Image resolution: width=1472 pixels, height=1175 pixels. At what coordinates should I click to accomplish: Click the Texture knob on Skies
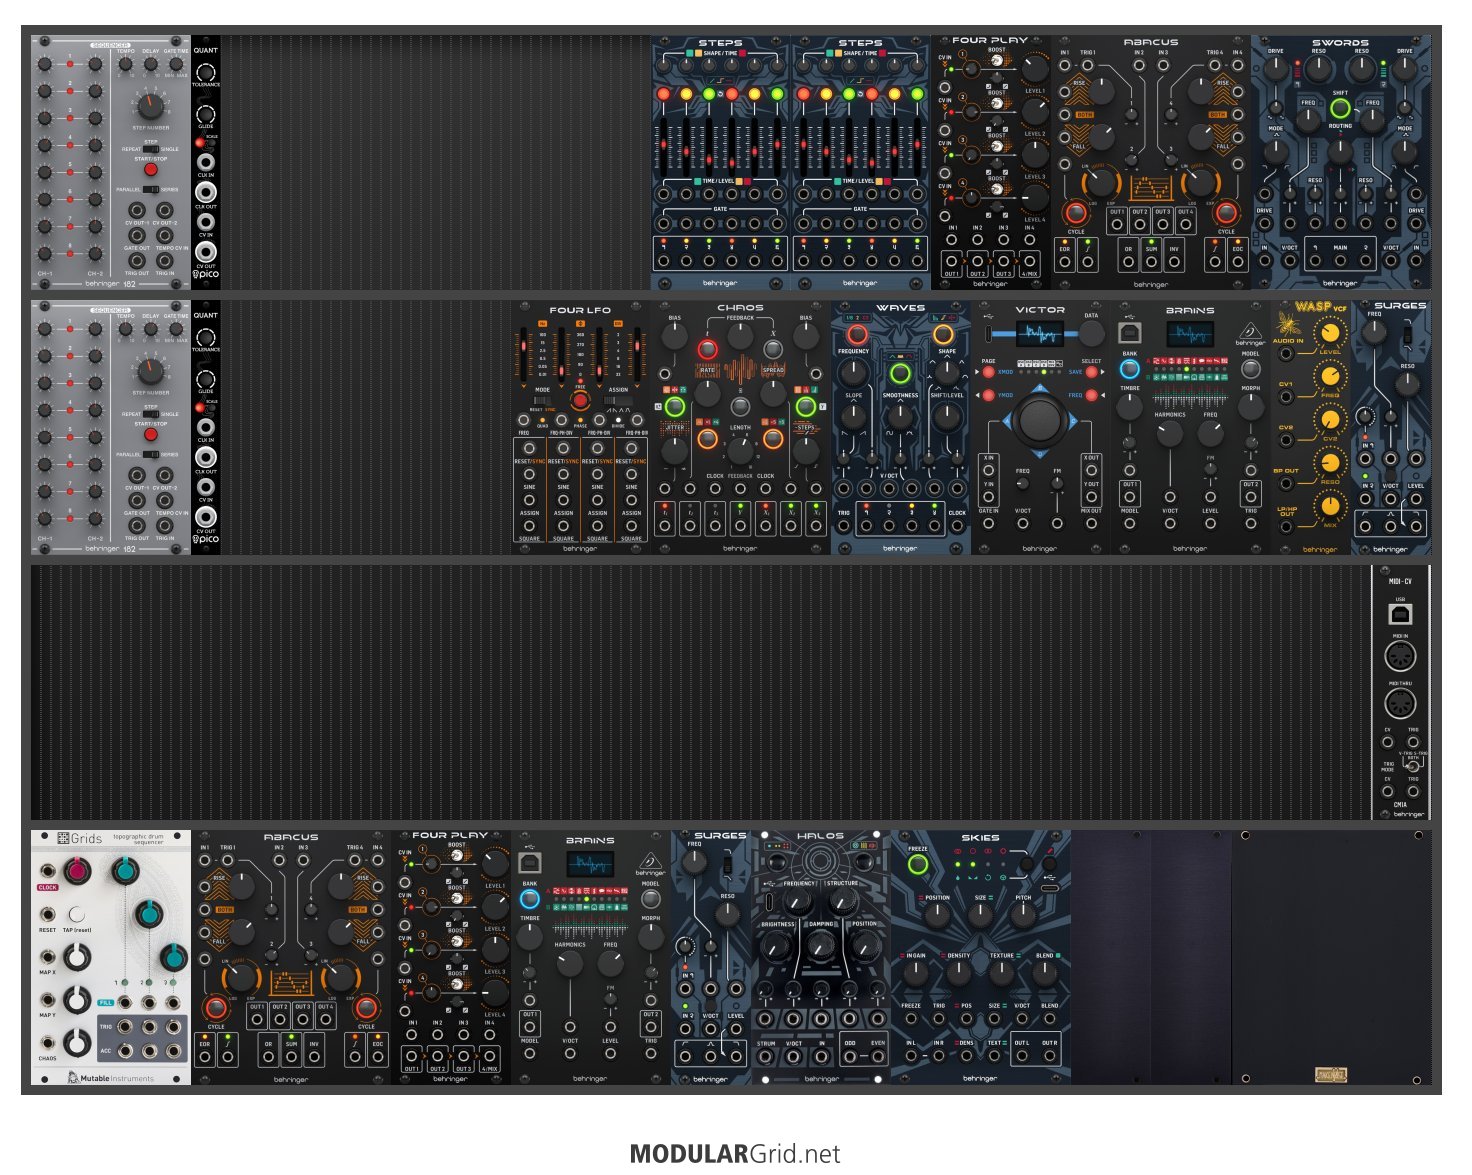pyautogui.click(x=1002, y=973)
